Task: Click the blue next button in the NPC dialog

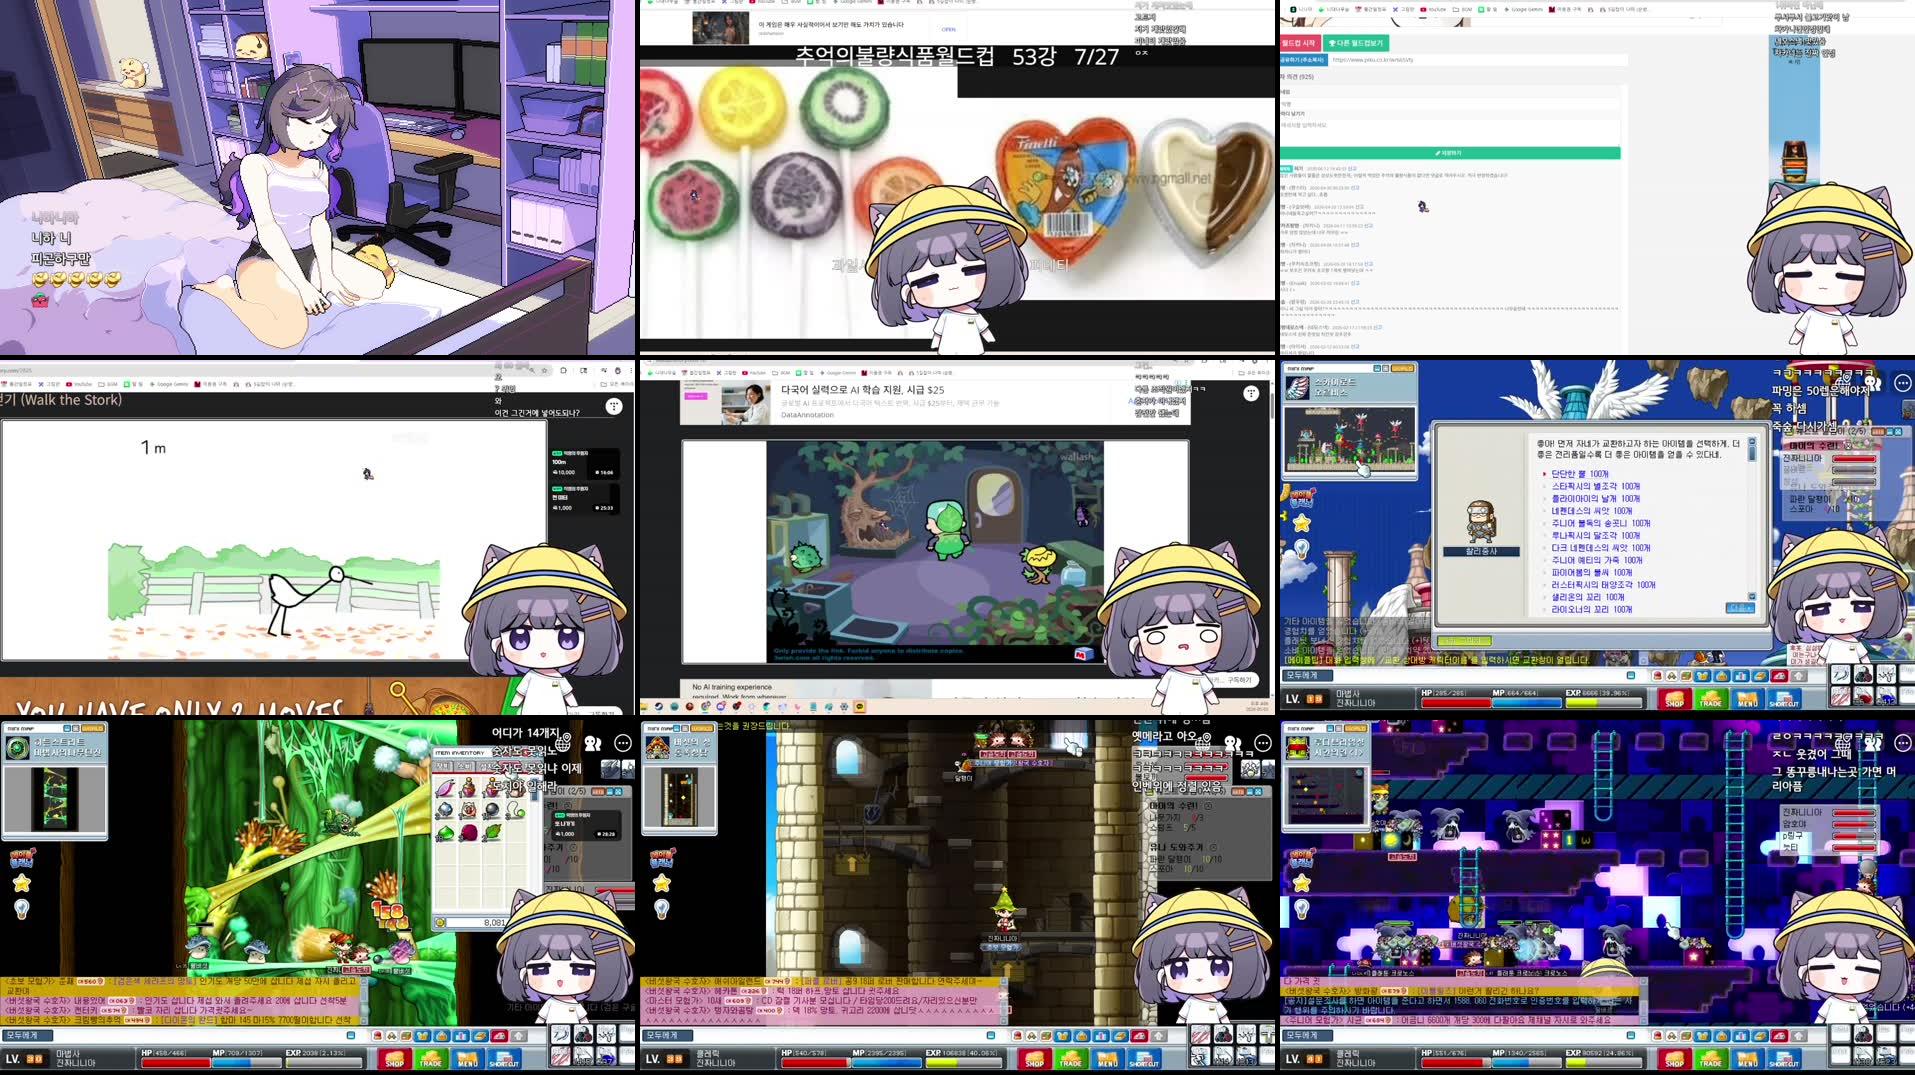Action: [x=1740, y=608]
